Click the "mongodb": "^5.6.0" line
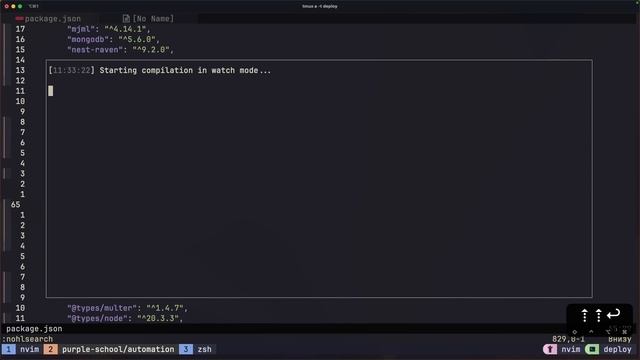The height and width of the screenshot is (360, 640). [x=113, y=40]
